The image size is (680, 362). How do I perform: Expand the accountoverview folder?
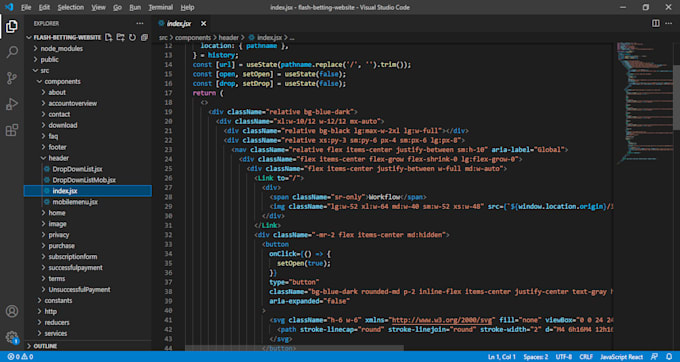[x=72, y=103]
